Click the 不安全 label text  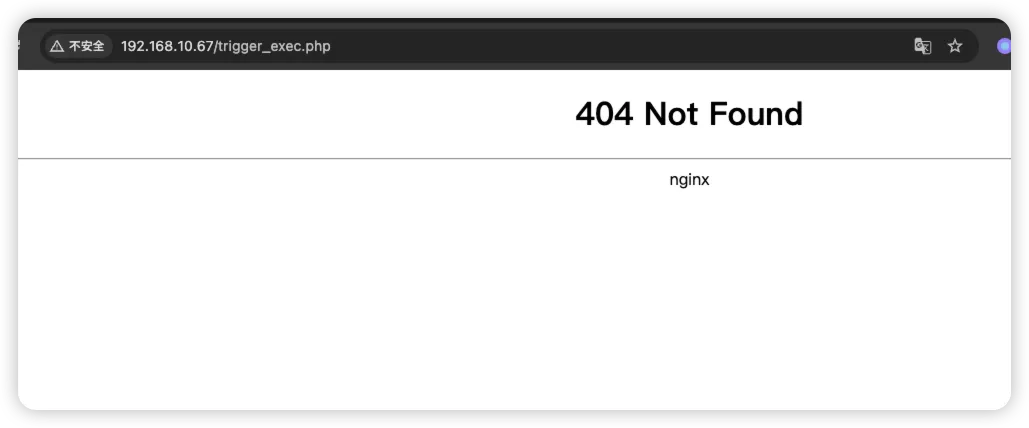click(87, 46)
